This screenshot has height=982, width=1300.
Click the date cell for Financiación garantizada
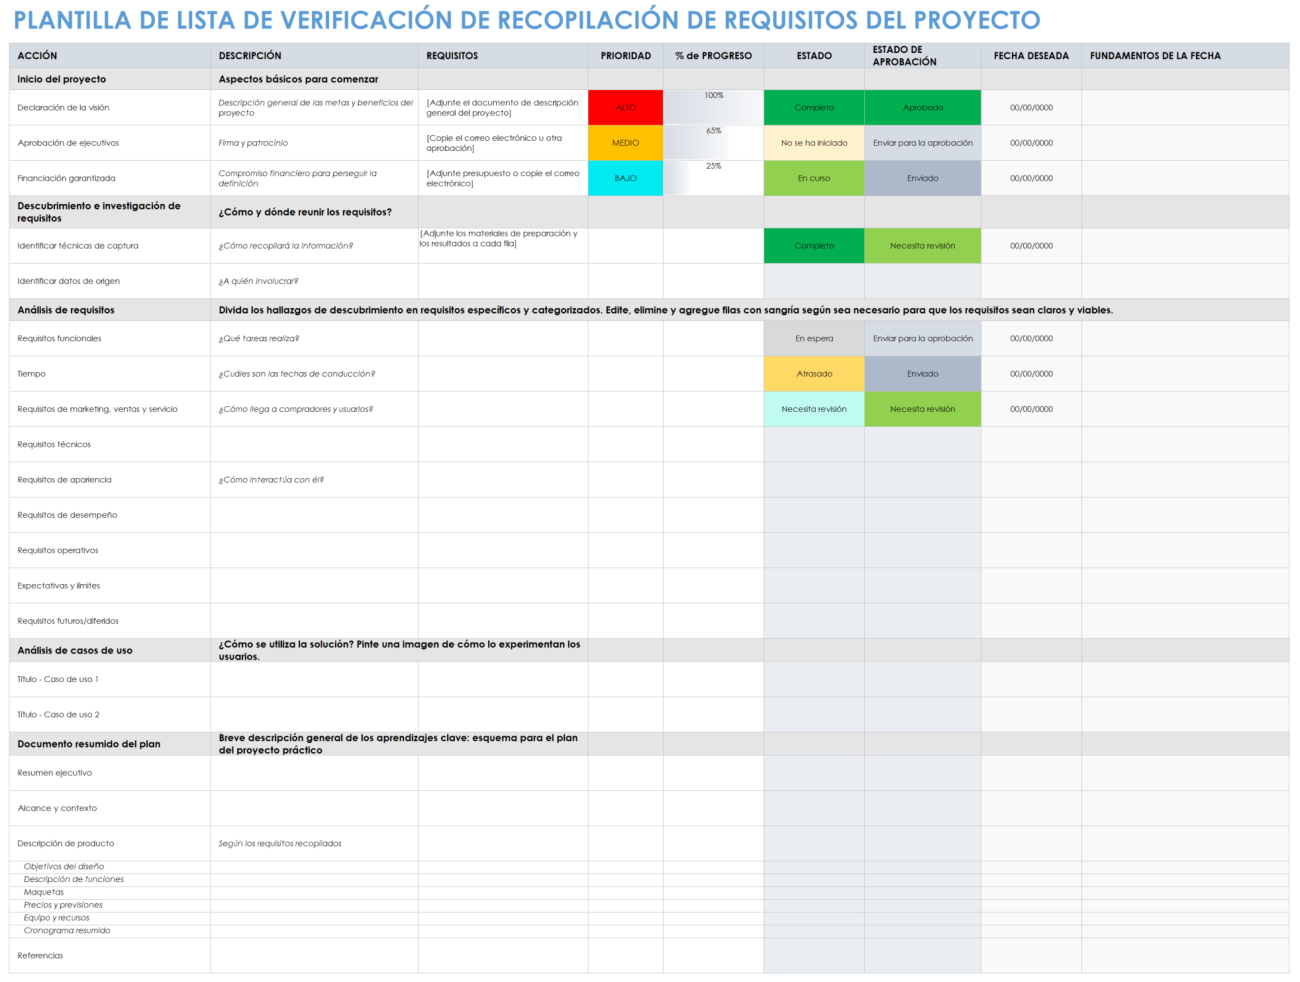(1030, 177)
